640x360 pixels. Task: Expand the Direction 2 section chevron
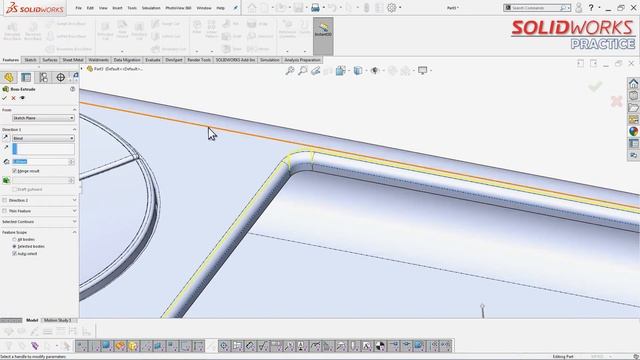74,200
